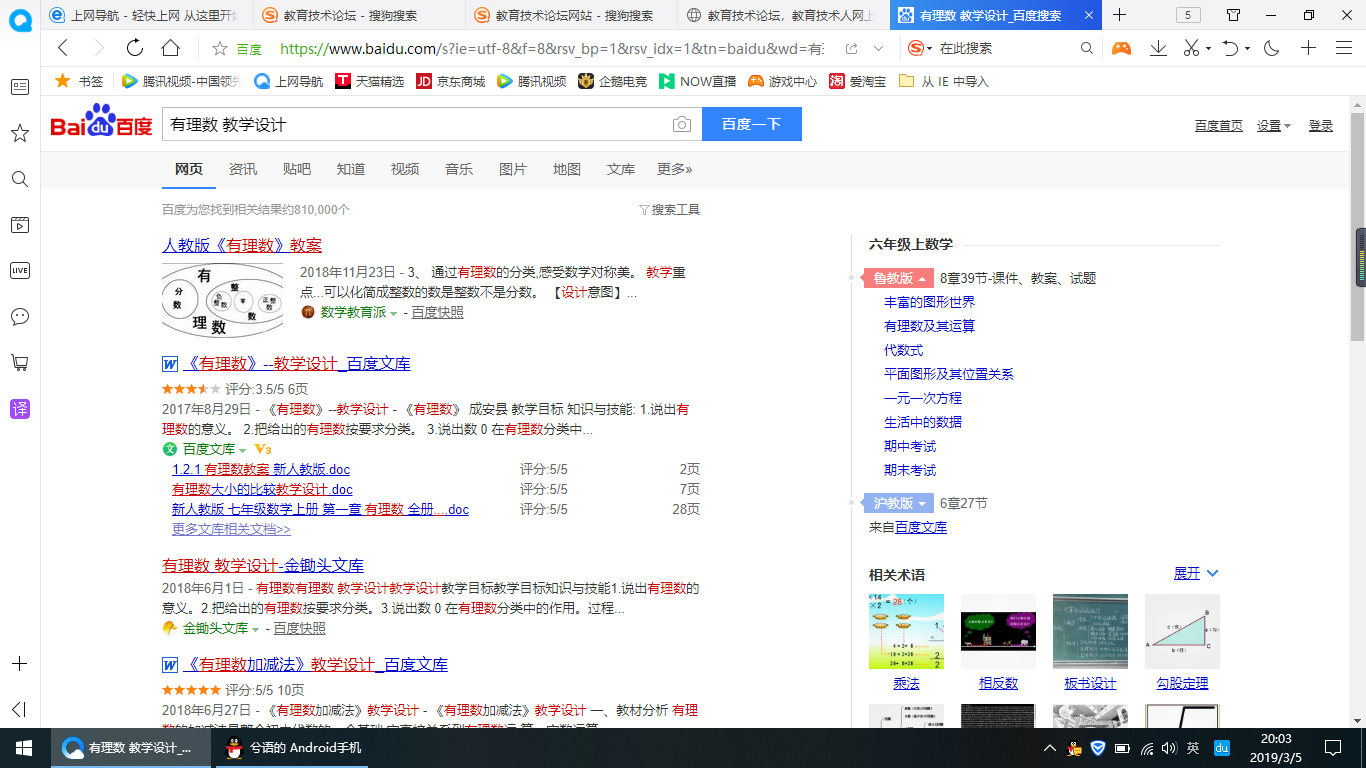Screen dimensions: 1366x768
Task: Expand the 鲁教版 textbook version dropdown
Action: click(x=899, y=278)
